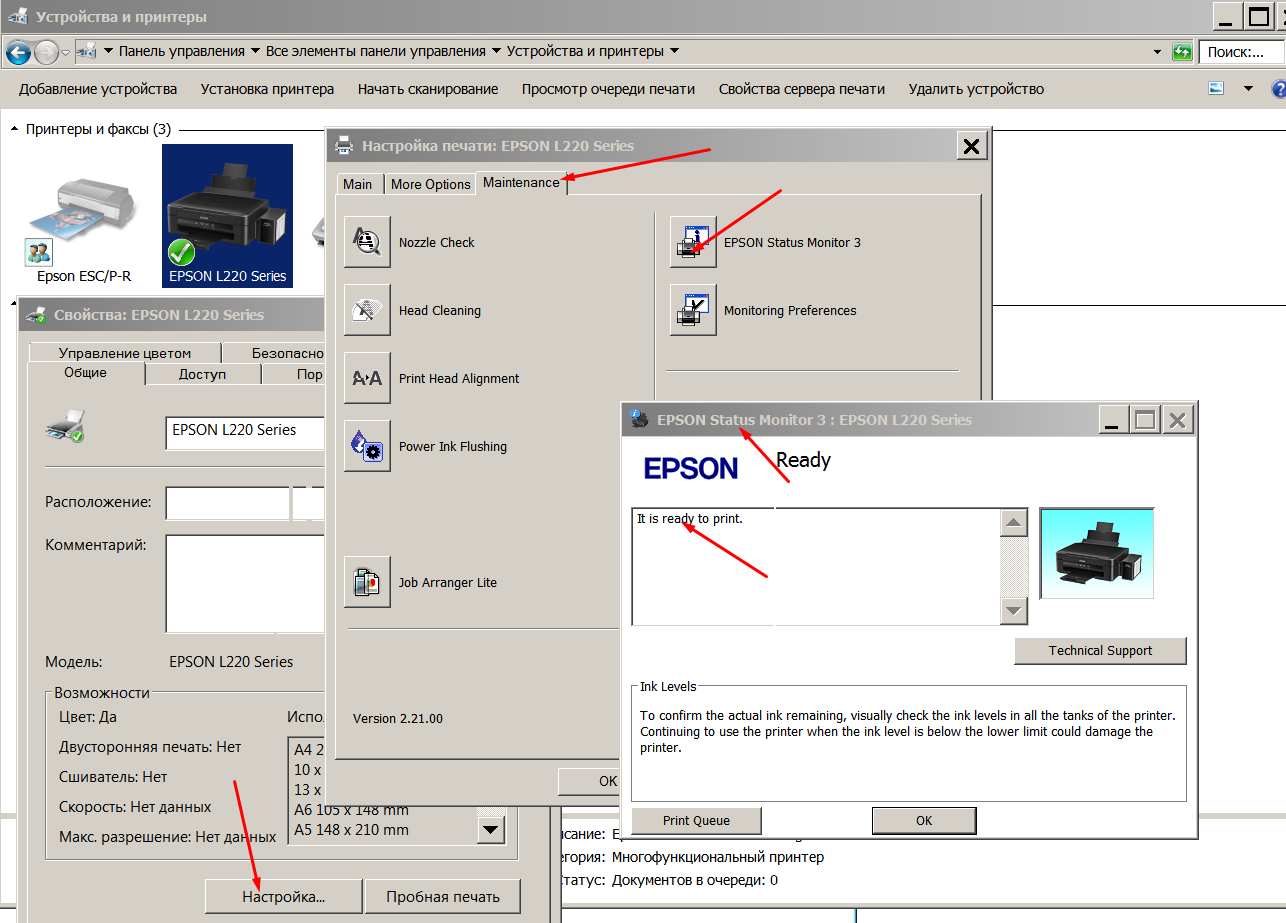Click the 'Сшиватель: Нет' line
This screenshot has height=923, width=1286.
(x=113, y=777)
